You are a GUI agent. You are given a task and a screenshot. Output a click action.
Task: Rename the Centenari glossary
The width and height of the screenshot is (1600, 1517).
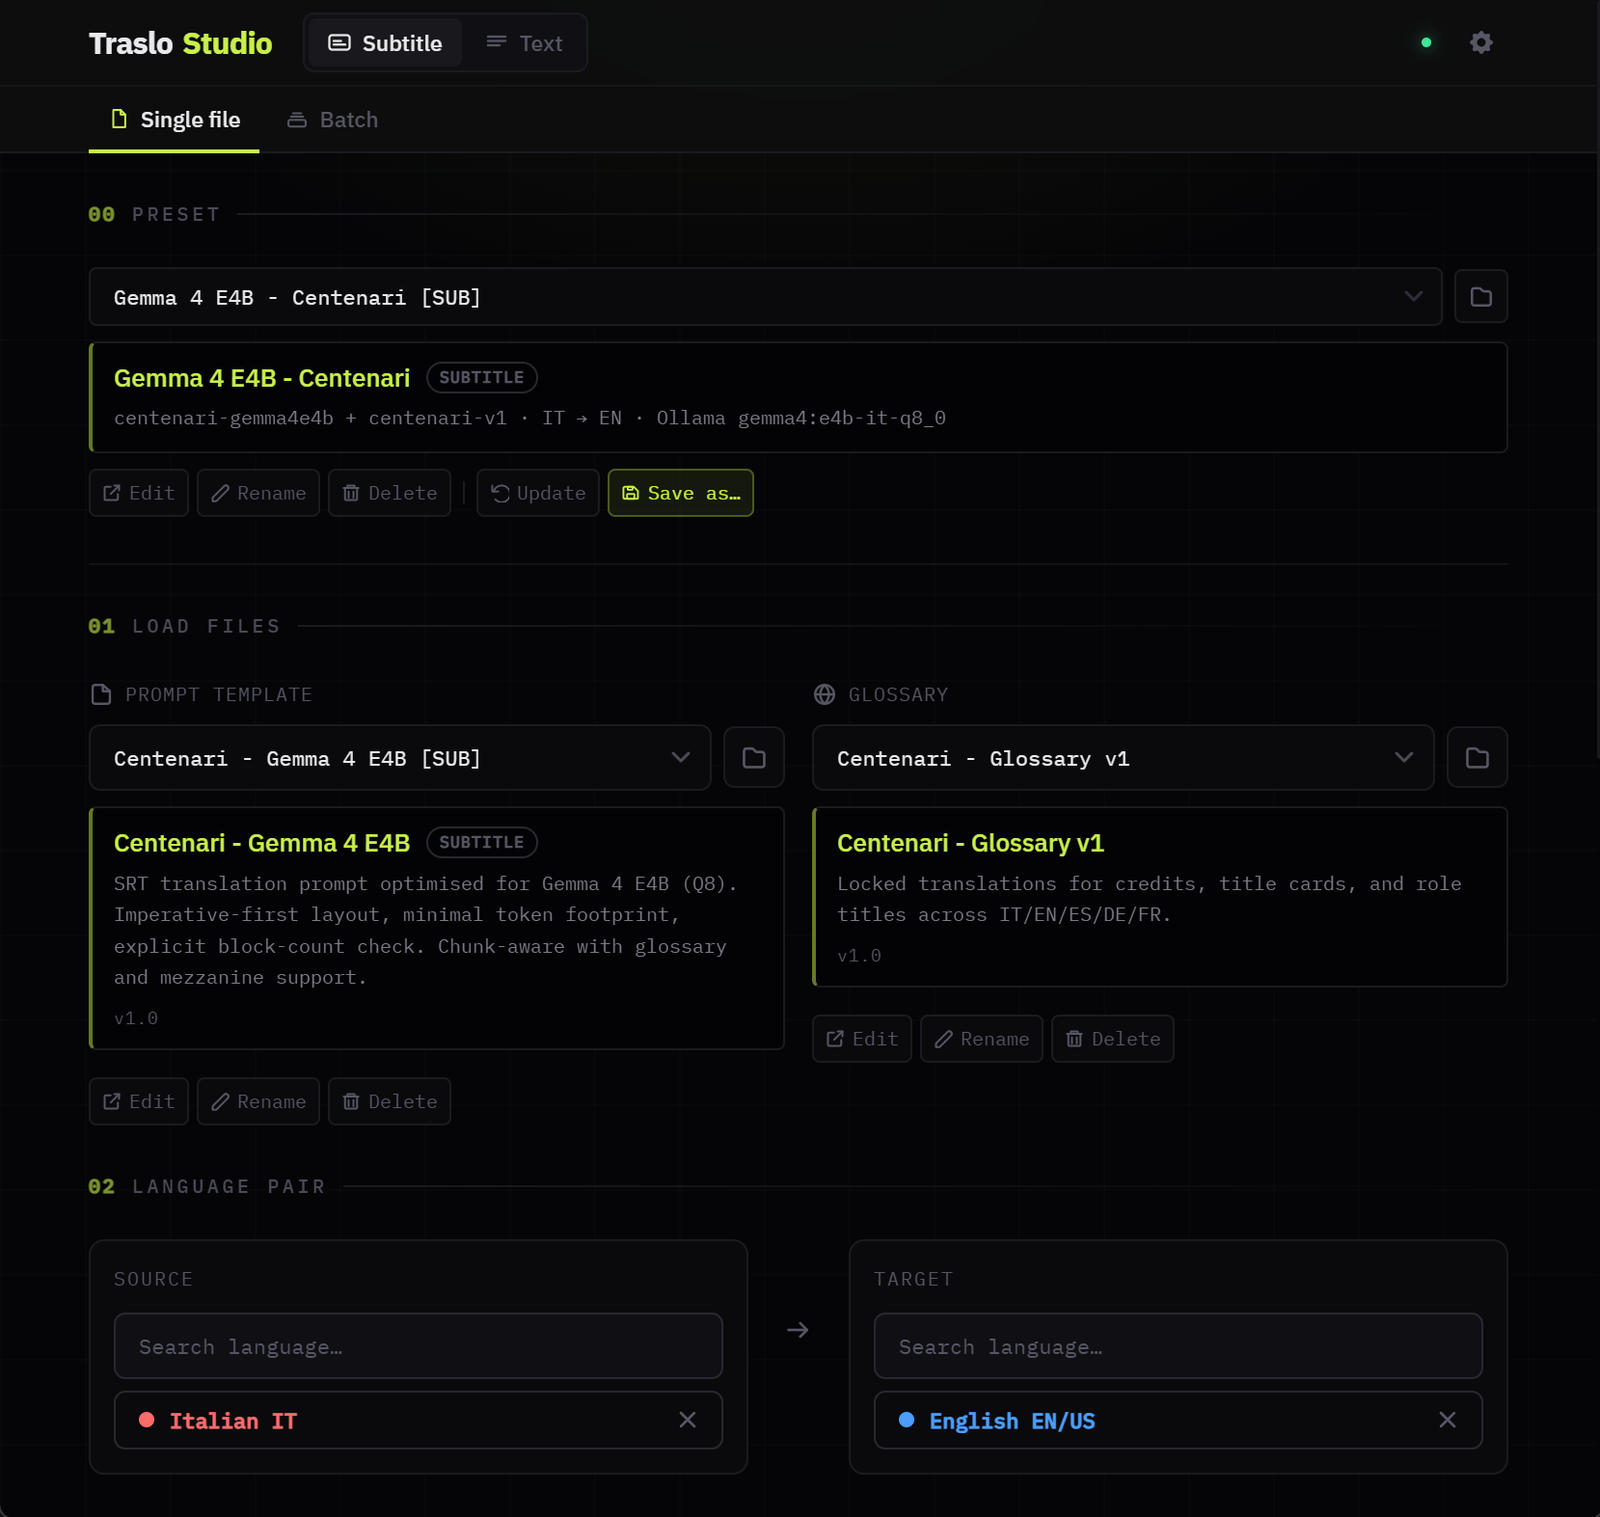click(981, 1039)
